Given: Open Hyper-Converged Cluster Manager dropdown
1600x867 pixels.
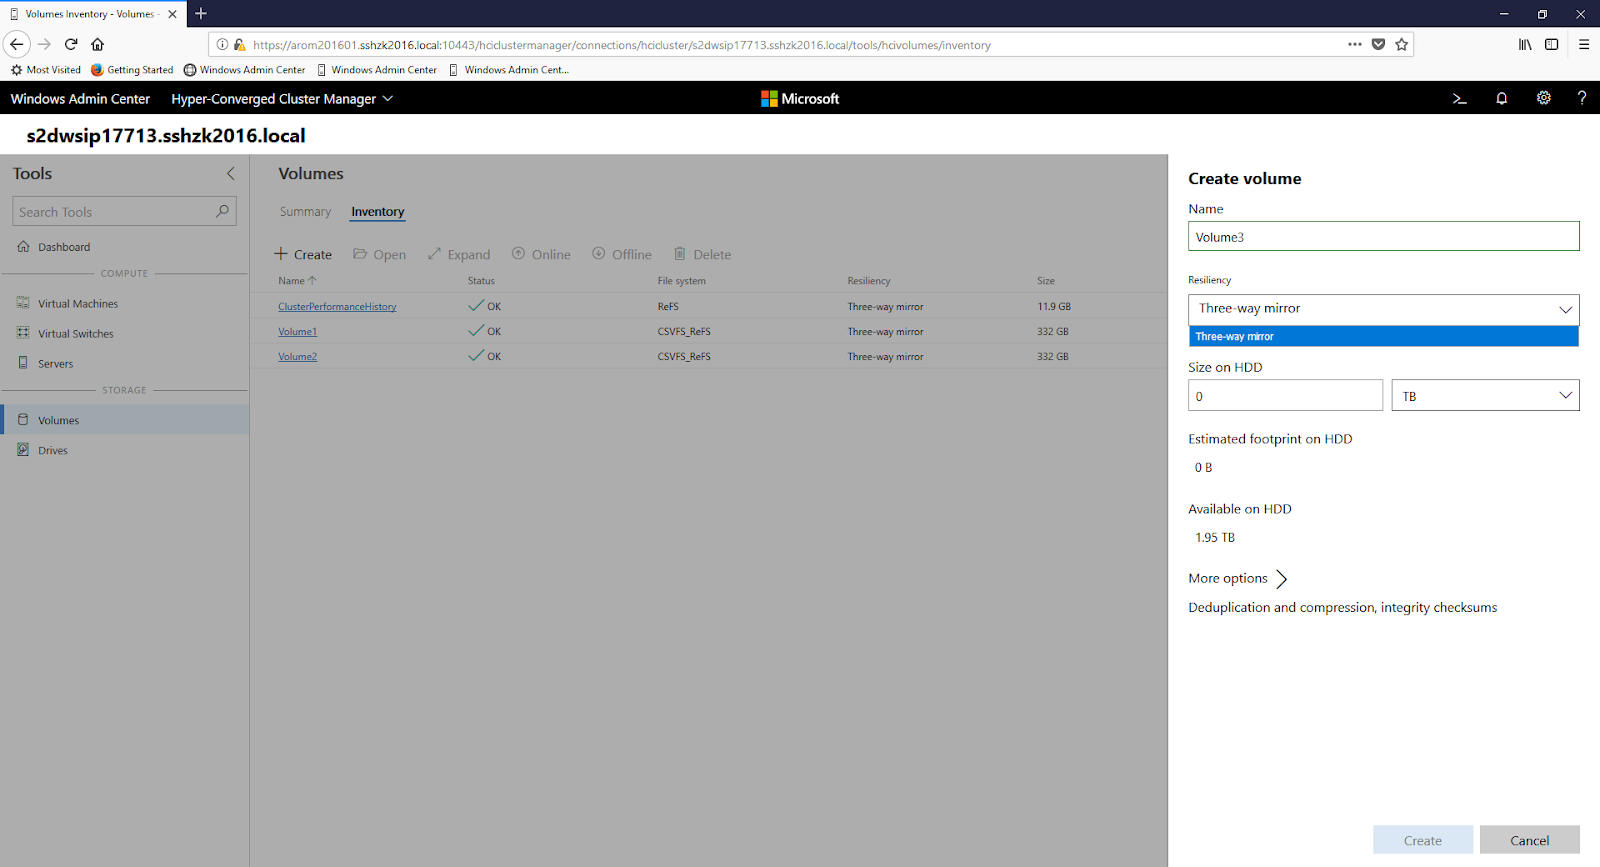Looking at the screenshot, I should 282,98.
